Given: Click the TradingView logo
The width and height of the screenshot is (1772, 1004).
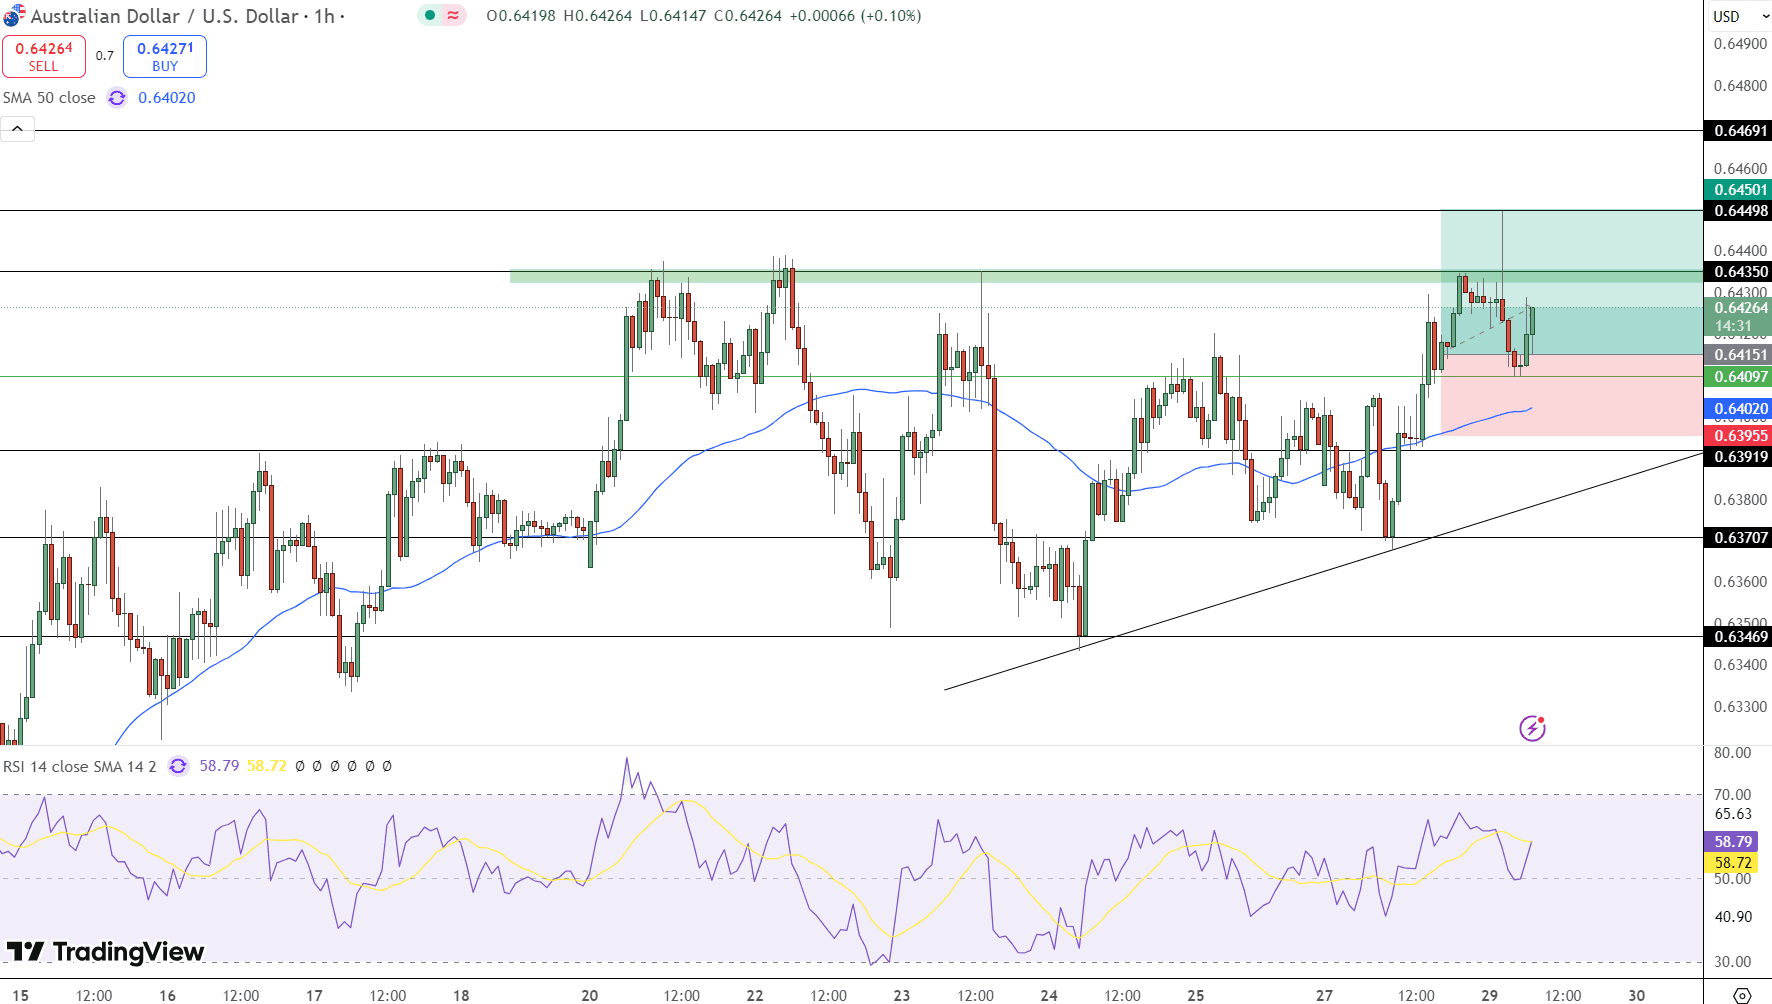Looking at the screenshot, I should coord(106,951).
